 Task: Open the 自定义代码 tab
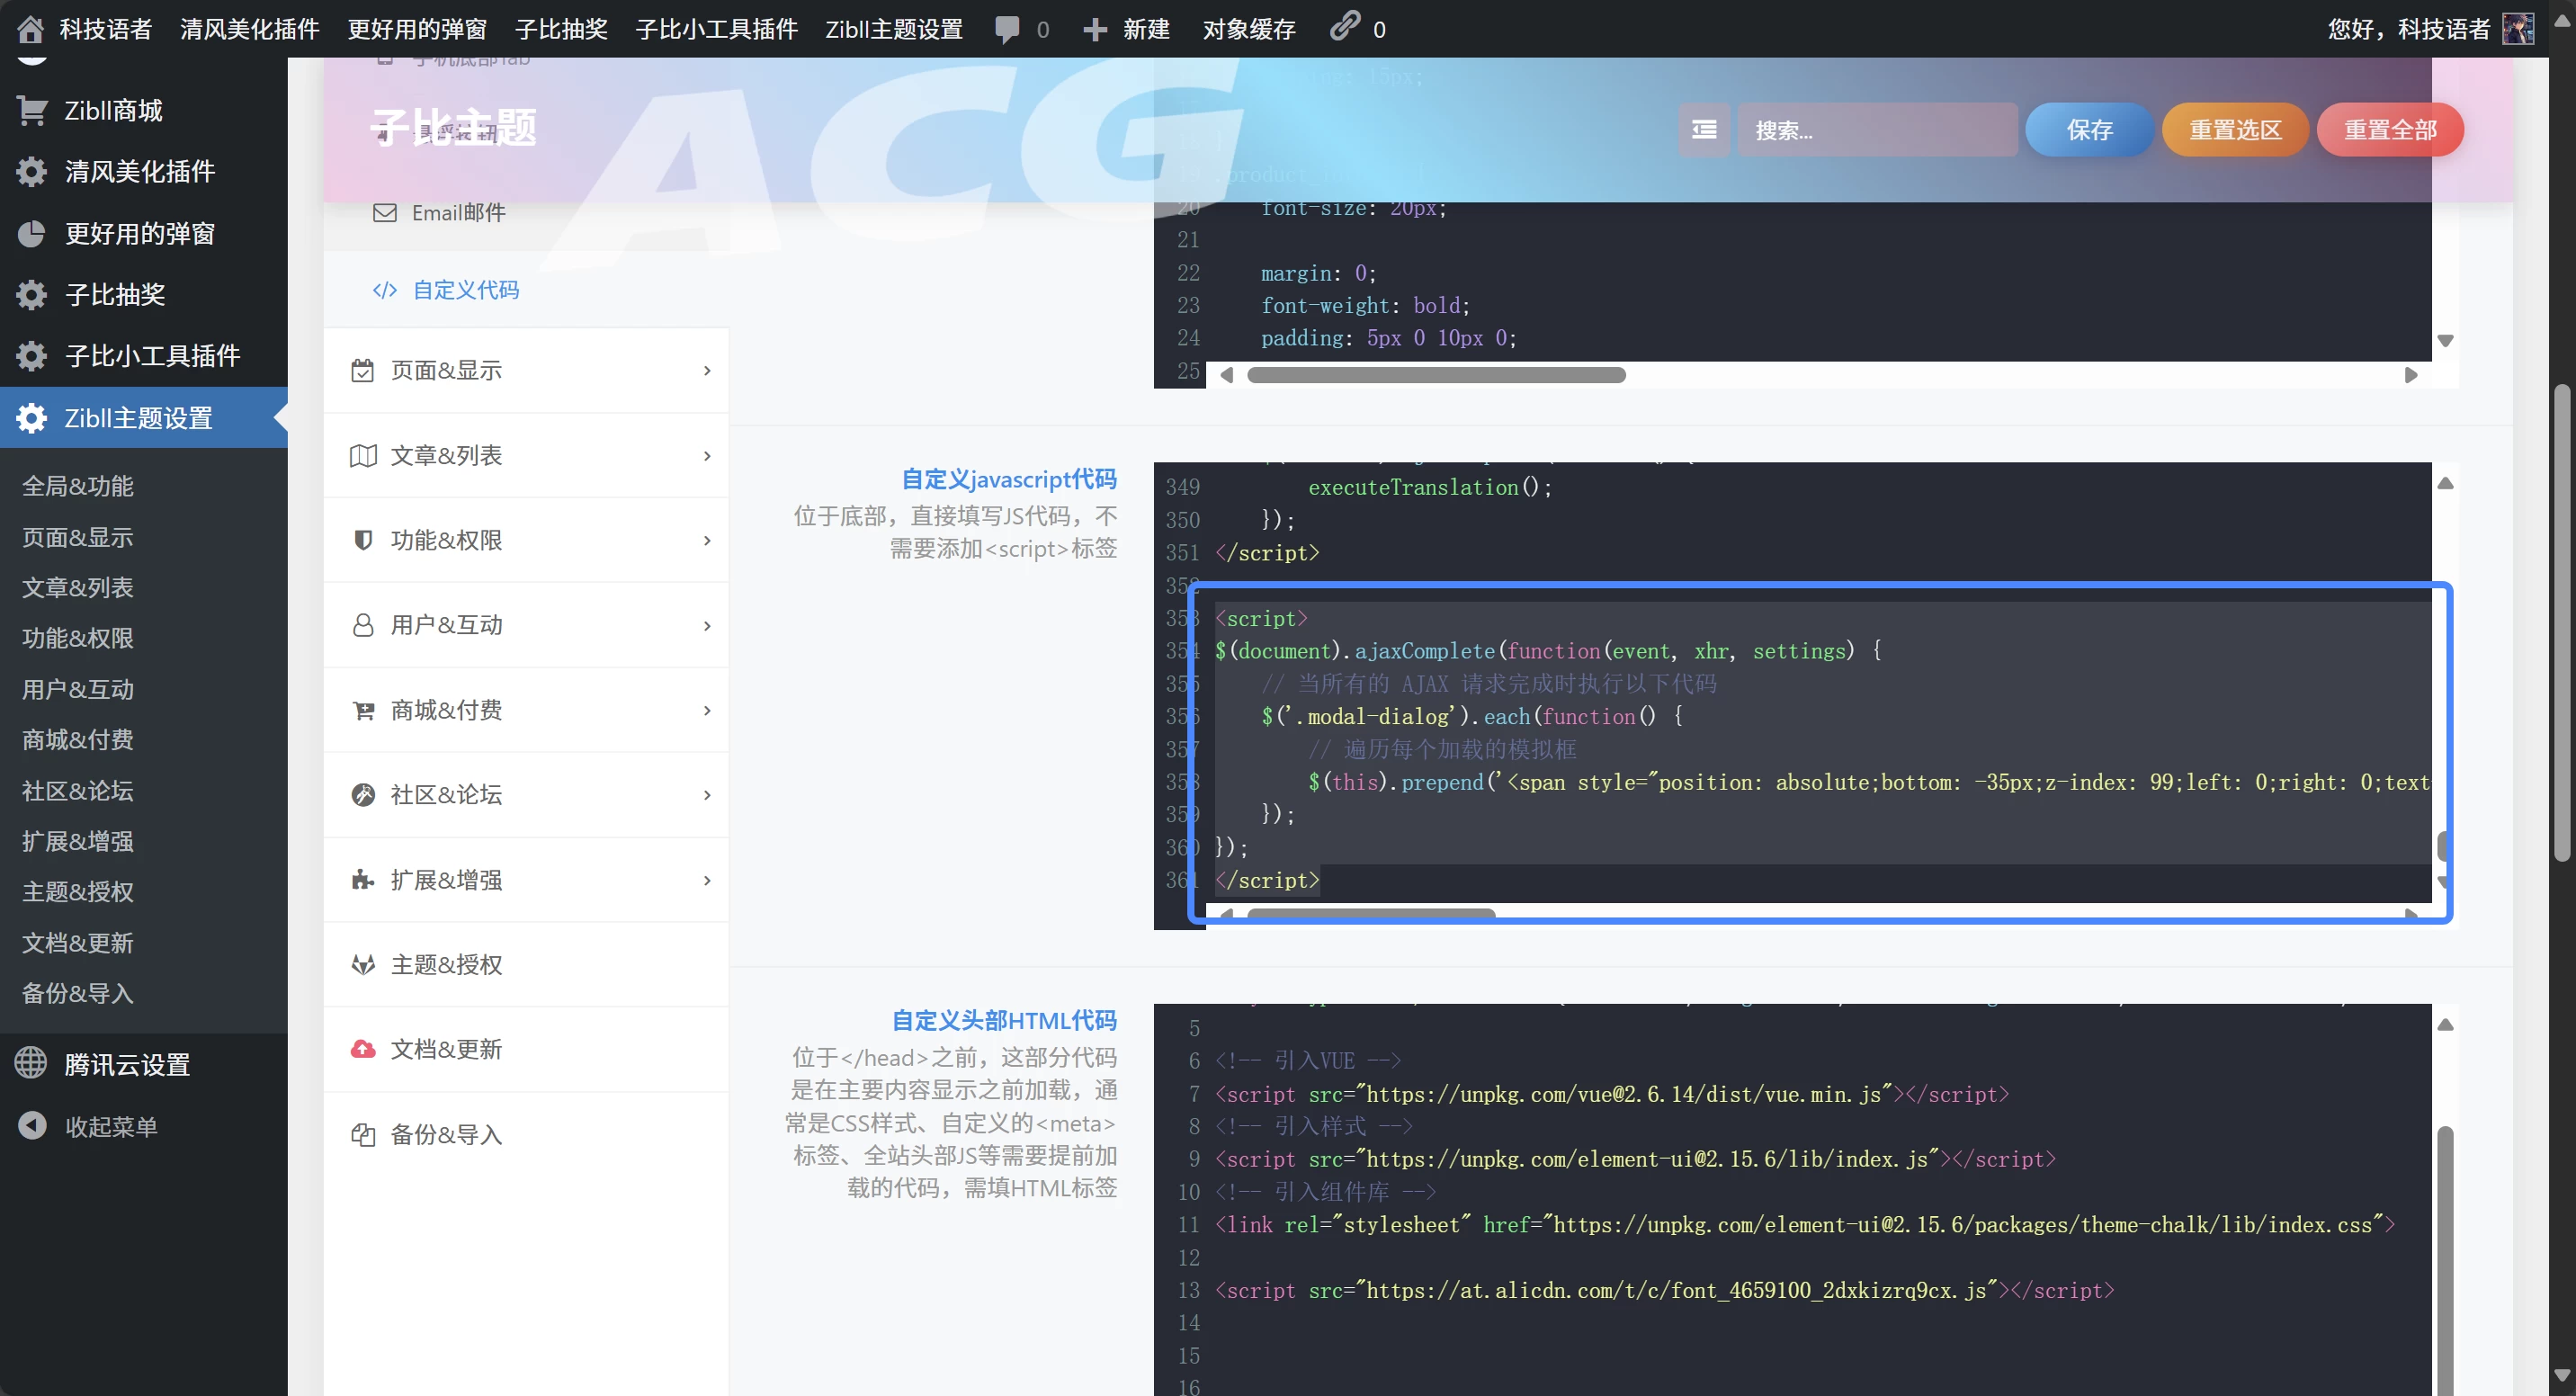click(x=465, y=290)
